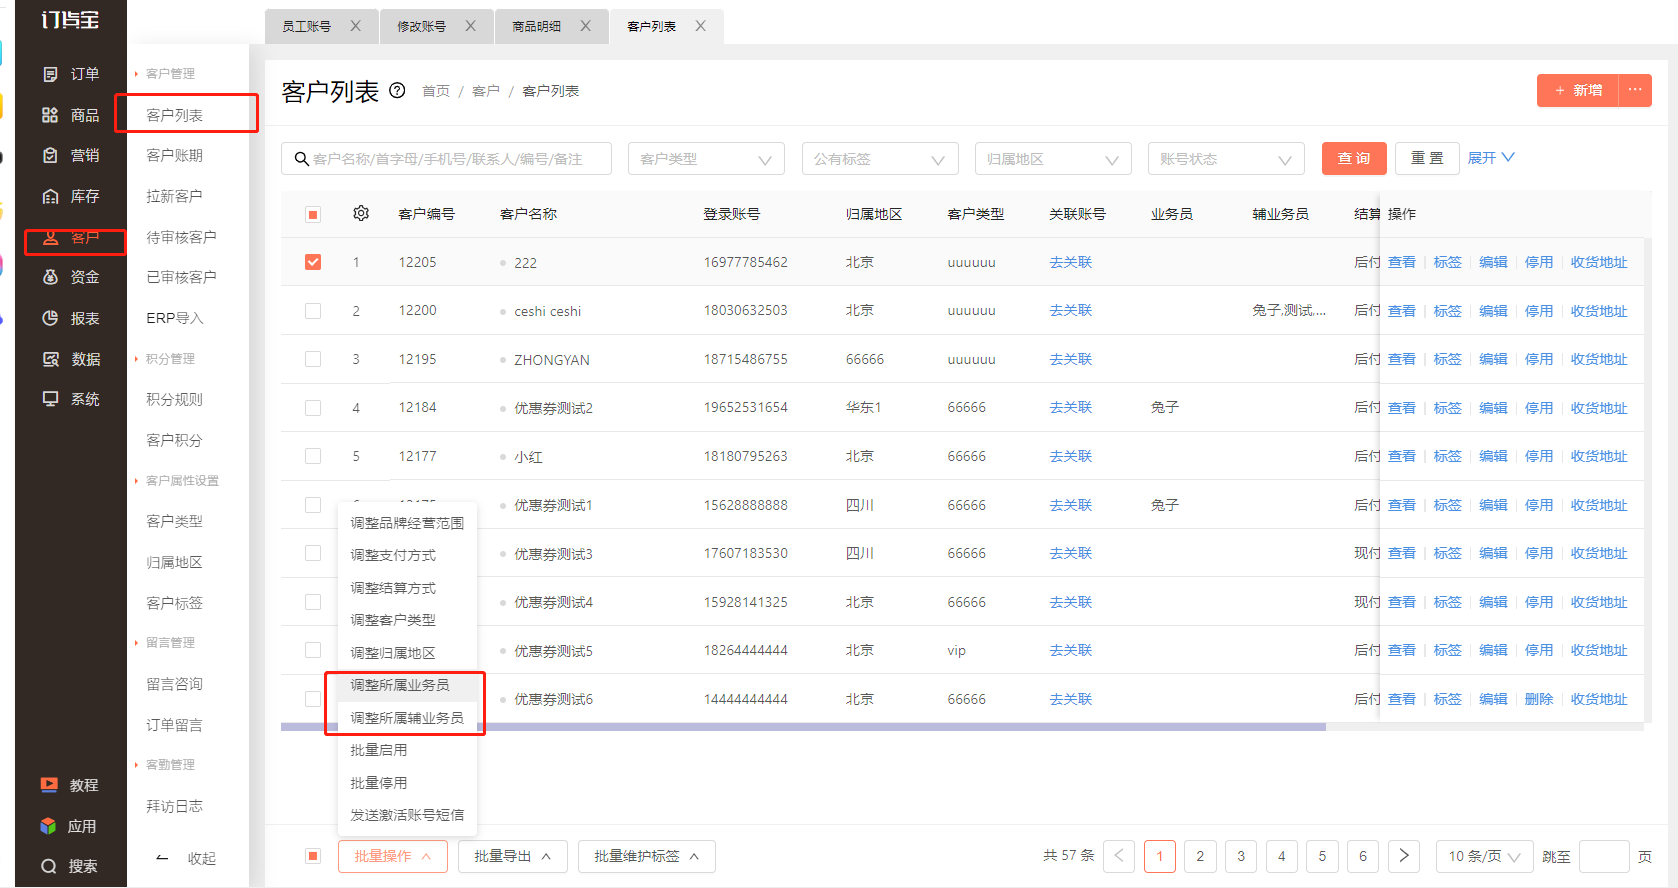Open the 报表 module icon
Viewport: 1678px width, 888px height.
[50, 318]
